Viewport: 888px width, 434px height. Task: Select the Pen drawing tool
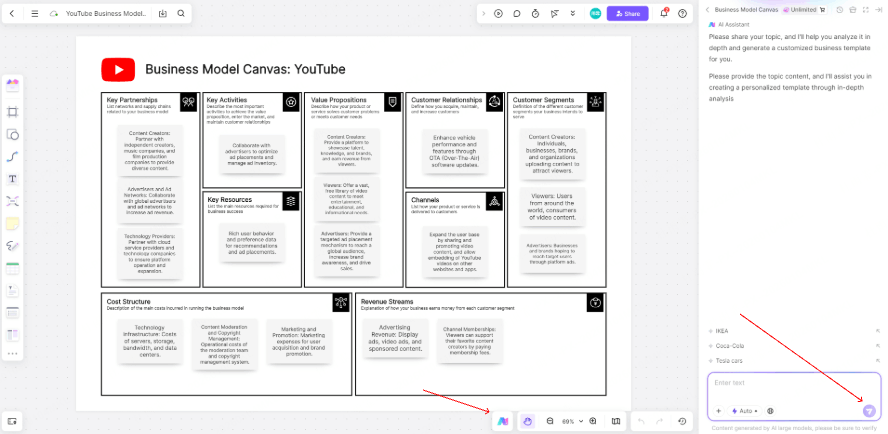[12, 246]
